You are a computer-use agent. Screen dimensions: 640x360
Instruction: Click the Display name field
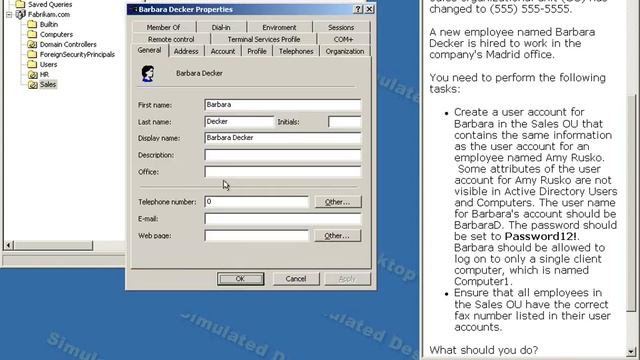[x=282, y=138]
